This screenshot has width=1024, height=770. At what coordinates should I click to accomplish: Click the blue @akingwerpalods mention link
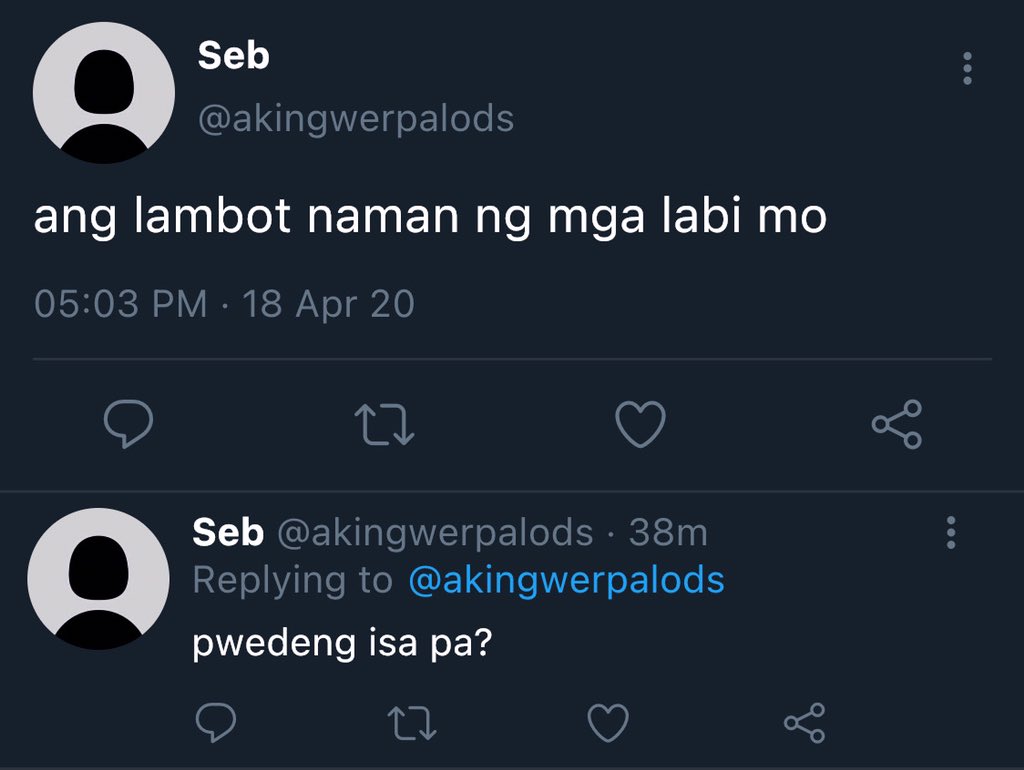(x=566, y=580)
